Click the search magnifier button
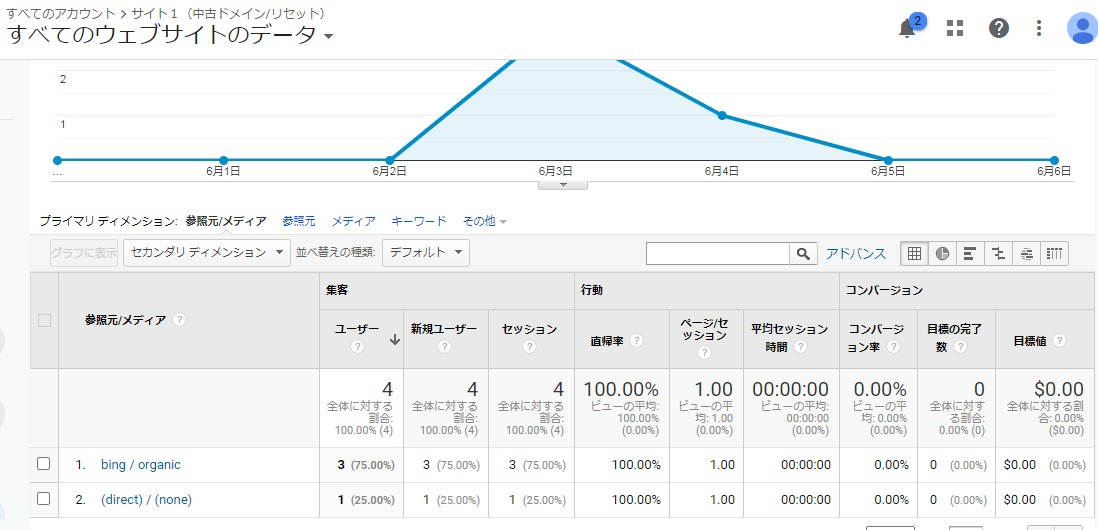1098x530 pixels. [803, 254]
